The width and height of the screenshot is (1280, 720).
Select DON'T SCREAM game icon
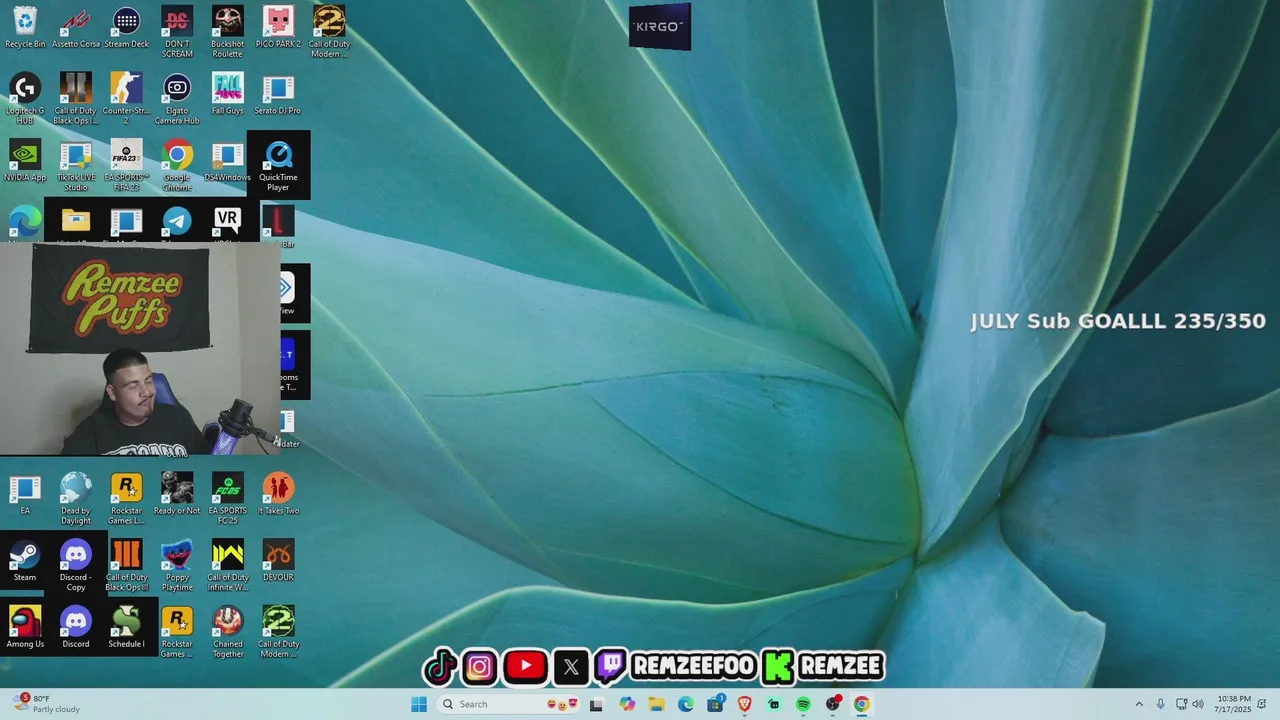177,32
